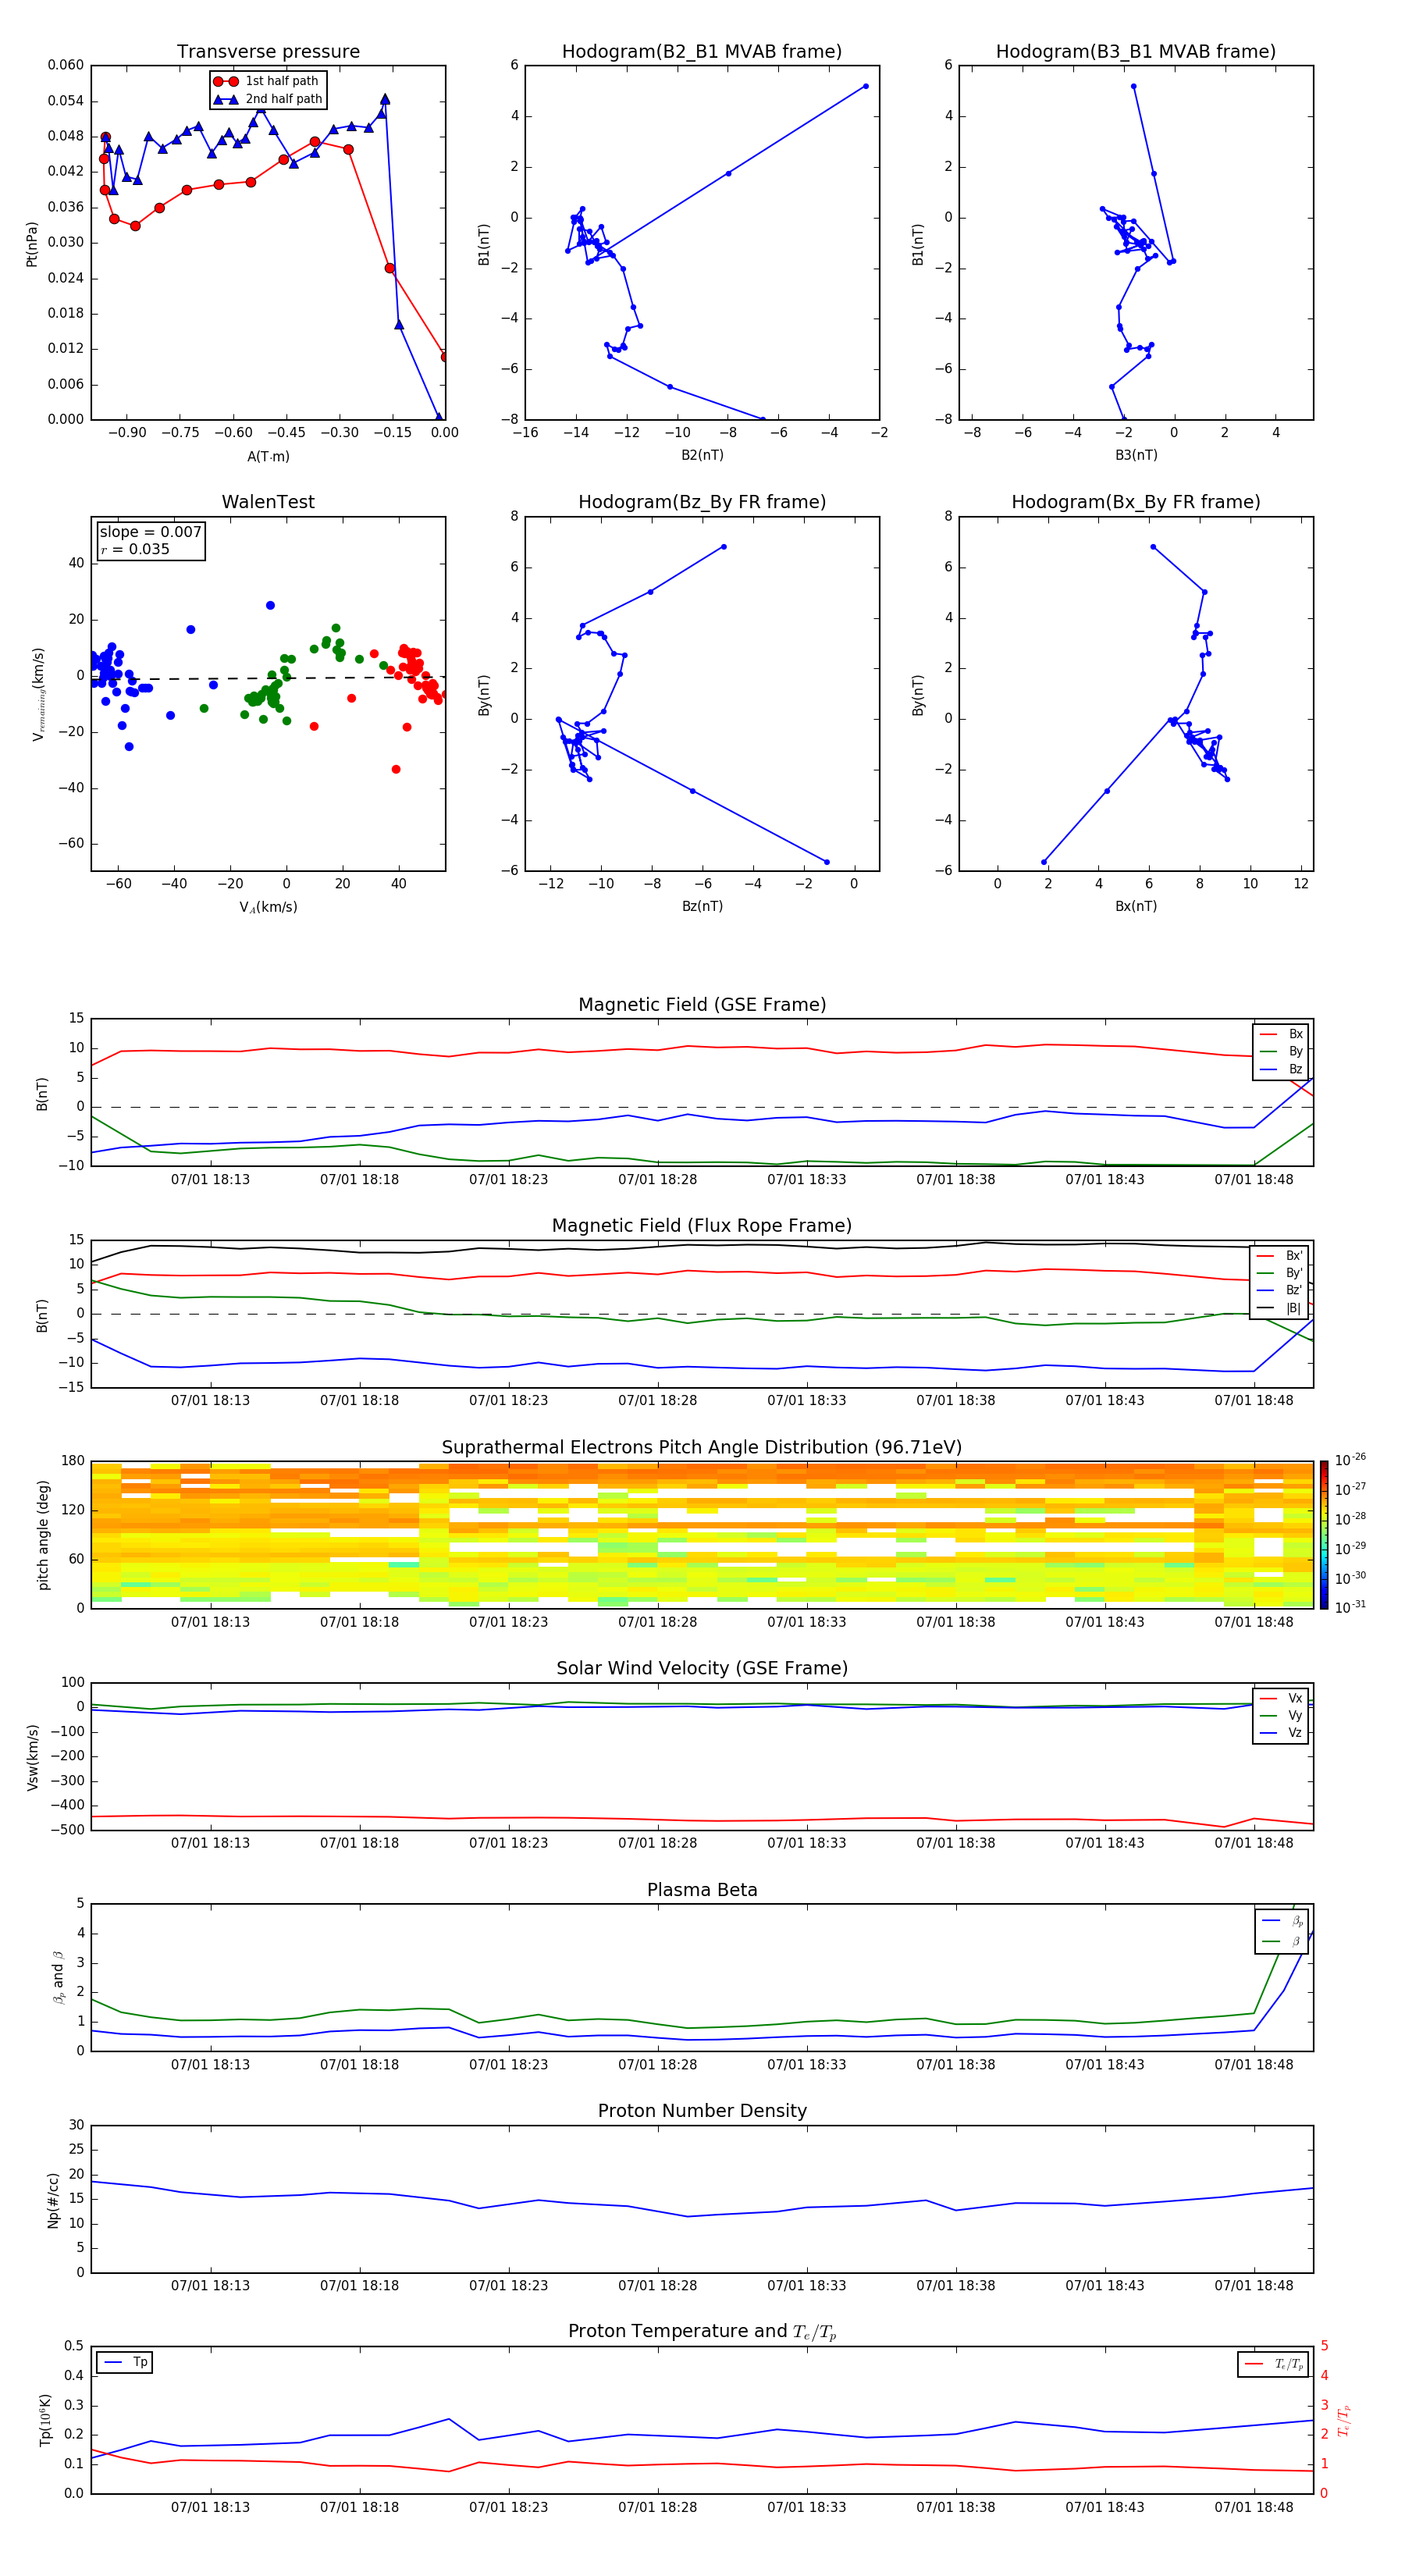The height and width of the screenshot is (2576, 1405).
Task: Select the By' legend entry in the Flux Rope panel
Action: click(1280, 1273)
